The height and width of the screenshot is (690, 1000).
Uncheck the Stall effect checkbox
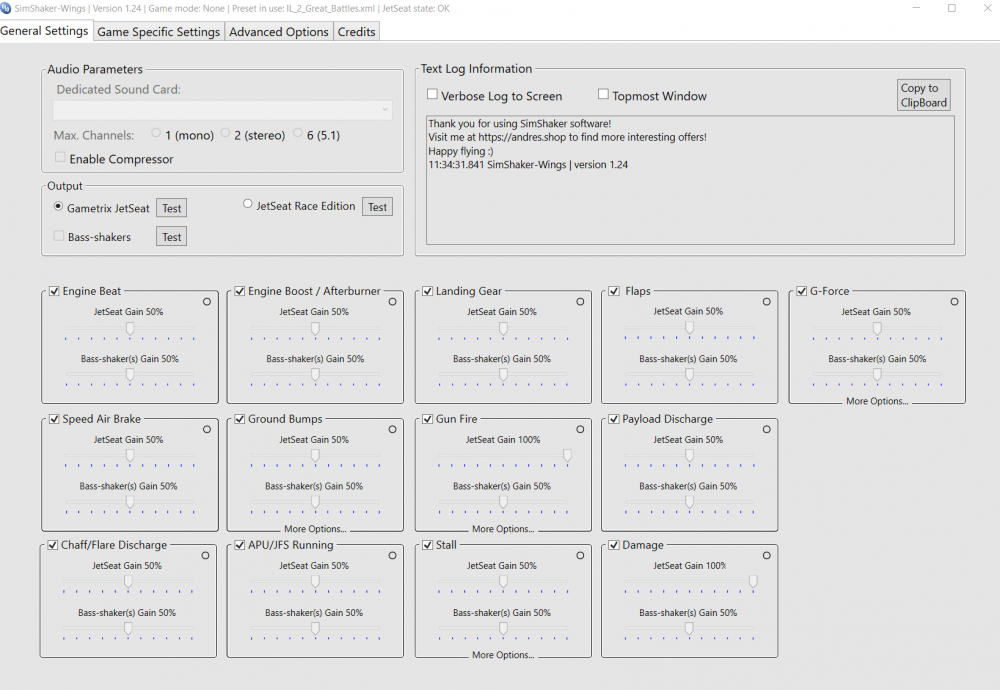click(x=427, y=545)
